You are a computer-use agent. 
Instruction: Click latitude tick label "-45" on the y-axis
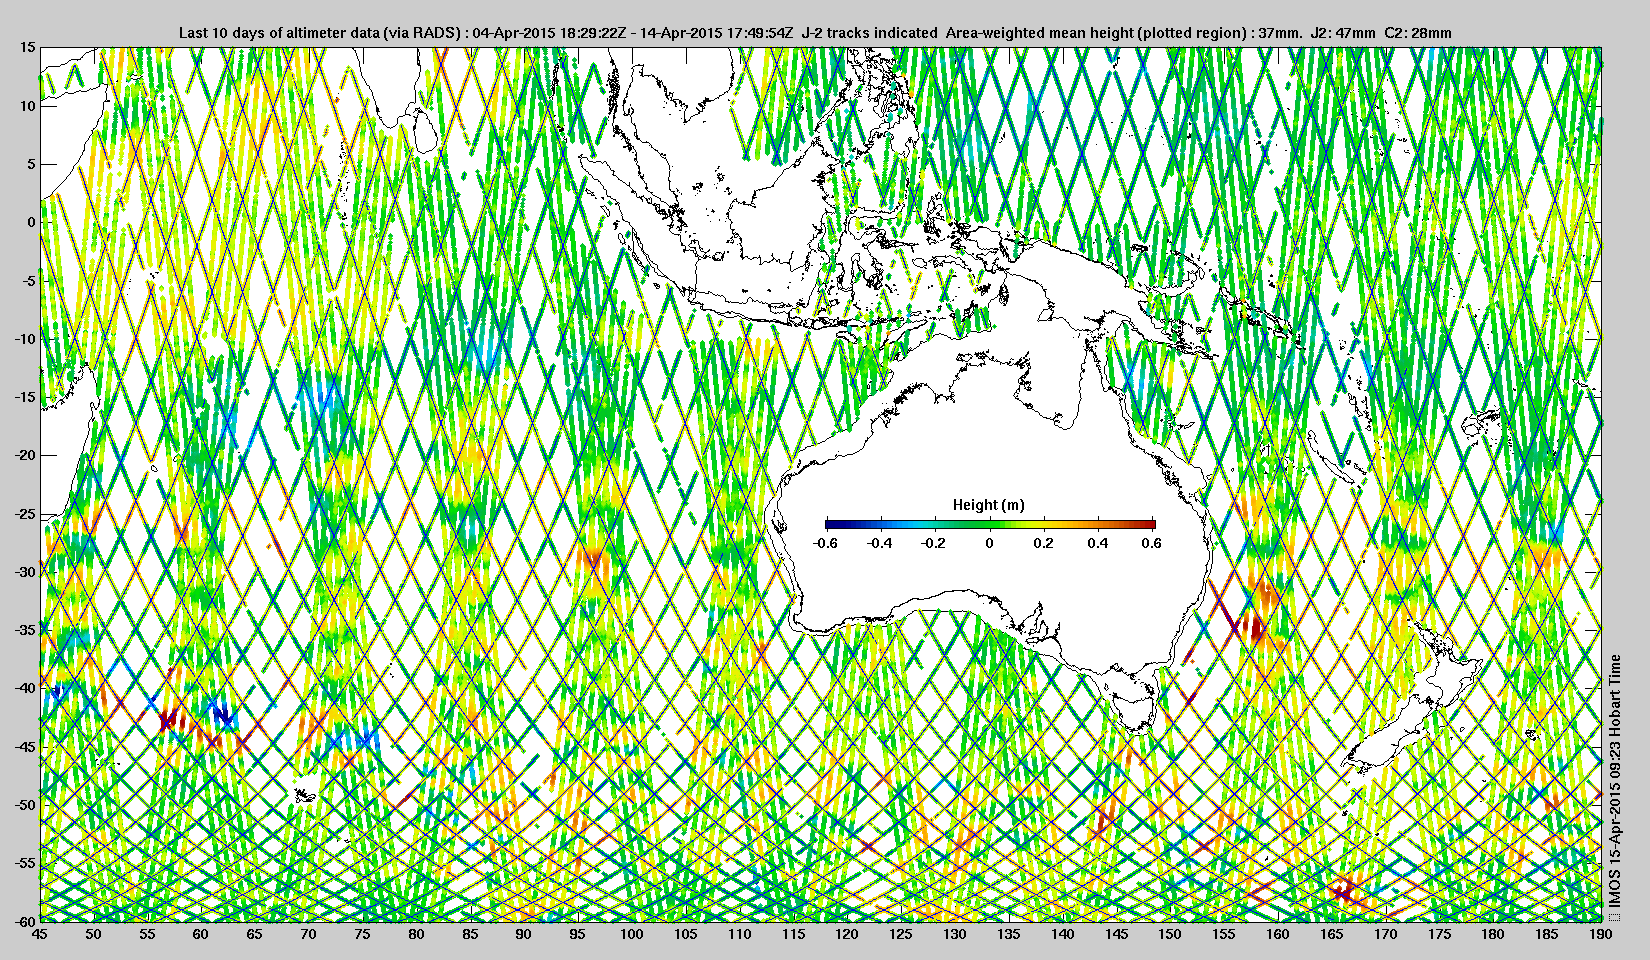[25, 747]
